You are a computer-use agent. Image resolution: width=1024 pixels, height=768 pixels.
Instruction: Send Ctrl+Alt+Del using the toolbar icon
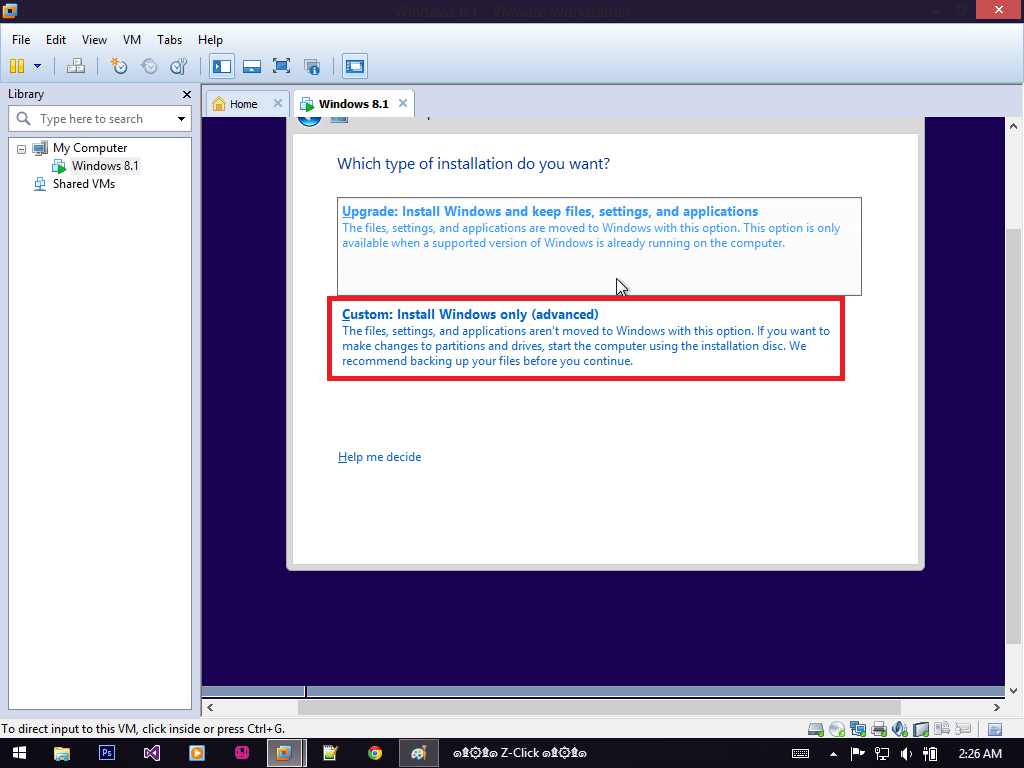click(x=76, y=66)
